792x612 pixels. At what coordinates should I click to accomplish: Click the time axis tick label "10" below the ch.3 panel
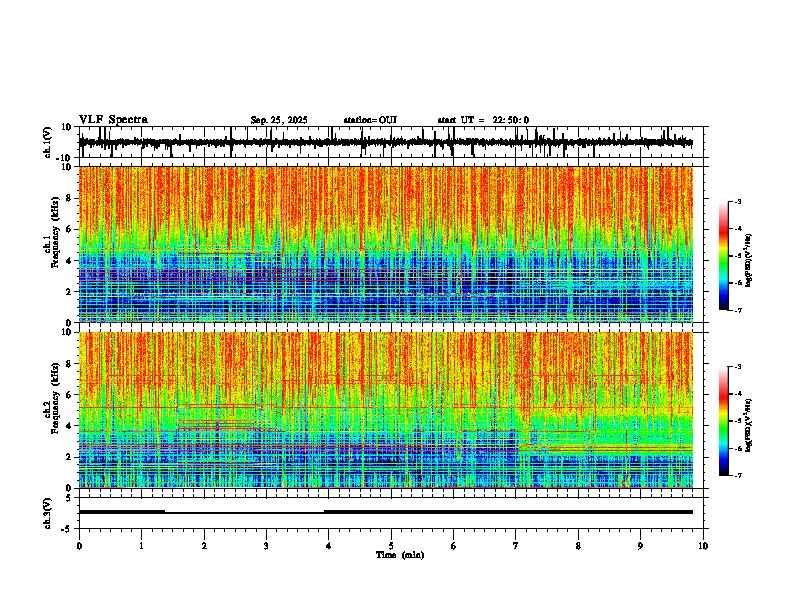(x=703, y=546)
